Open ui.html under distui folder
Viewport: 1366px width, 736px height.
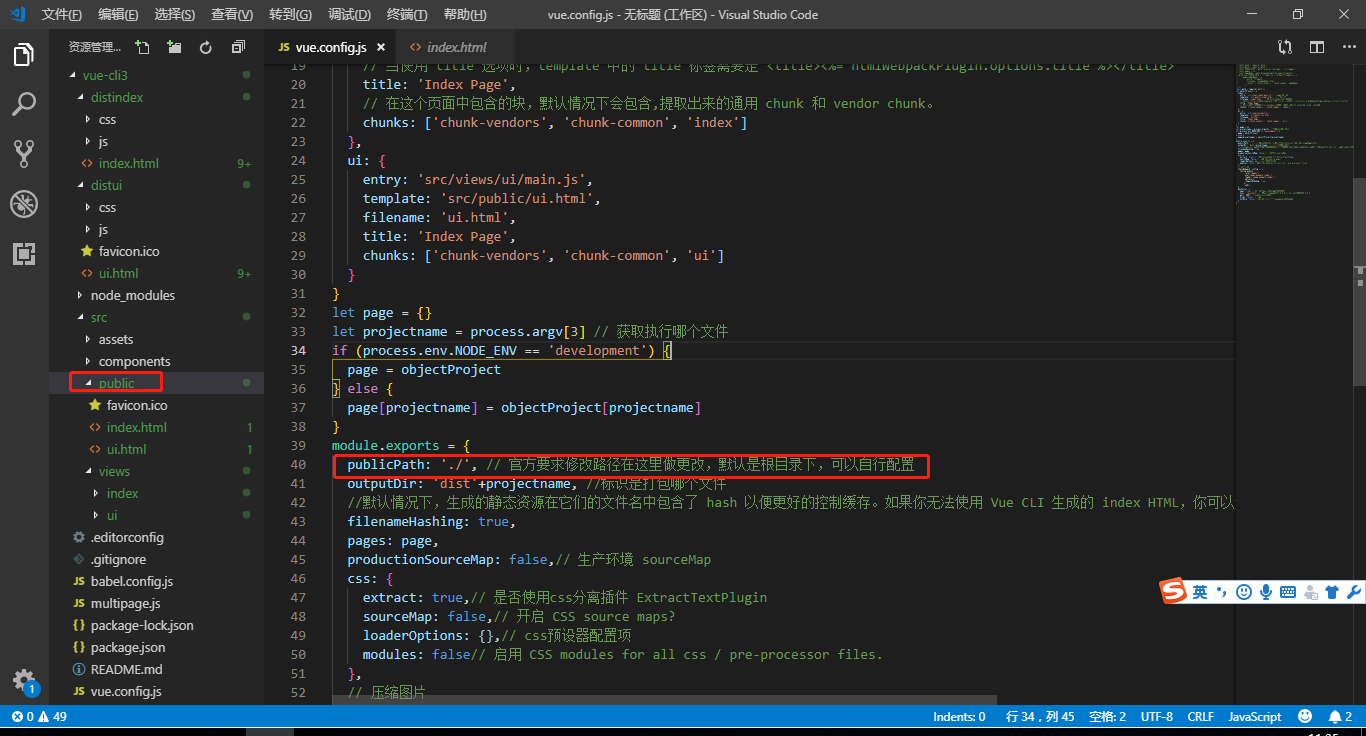coord(118,273)
